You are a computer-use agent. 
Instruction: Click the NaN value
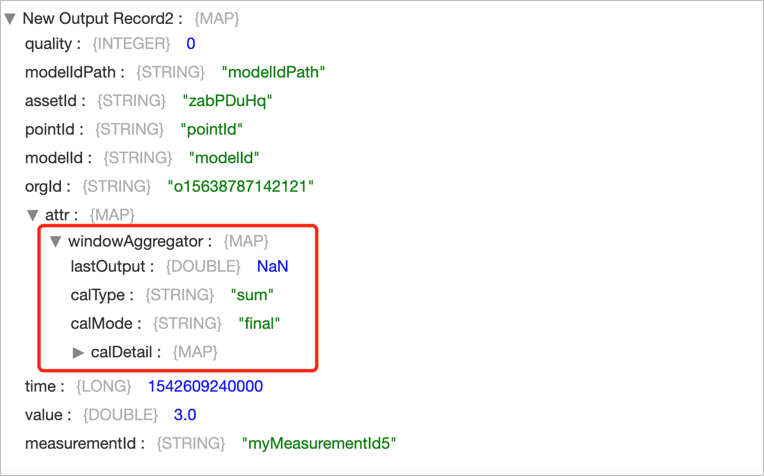click(x=272, y=267)
